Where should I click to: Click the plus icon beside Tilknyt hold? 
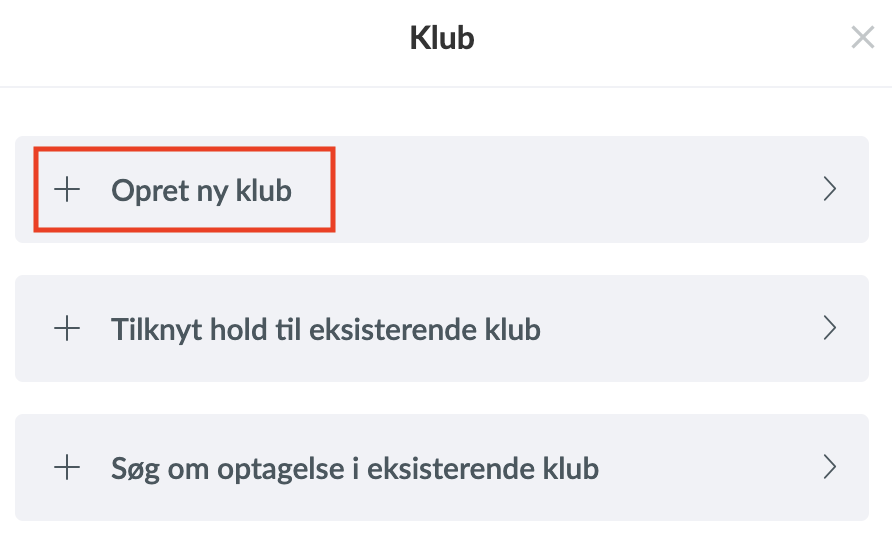[x=67, y=328]
